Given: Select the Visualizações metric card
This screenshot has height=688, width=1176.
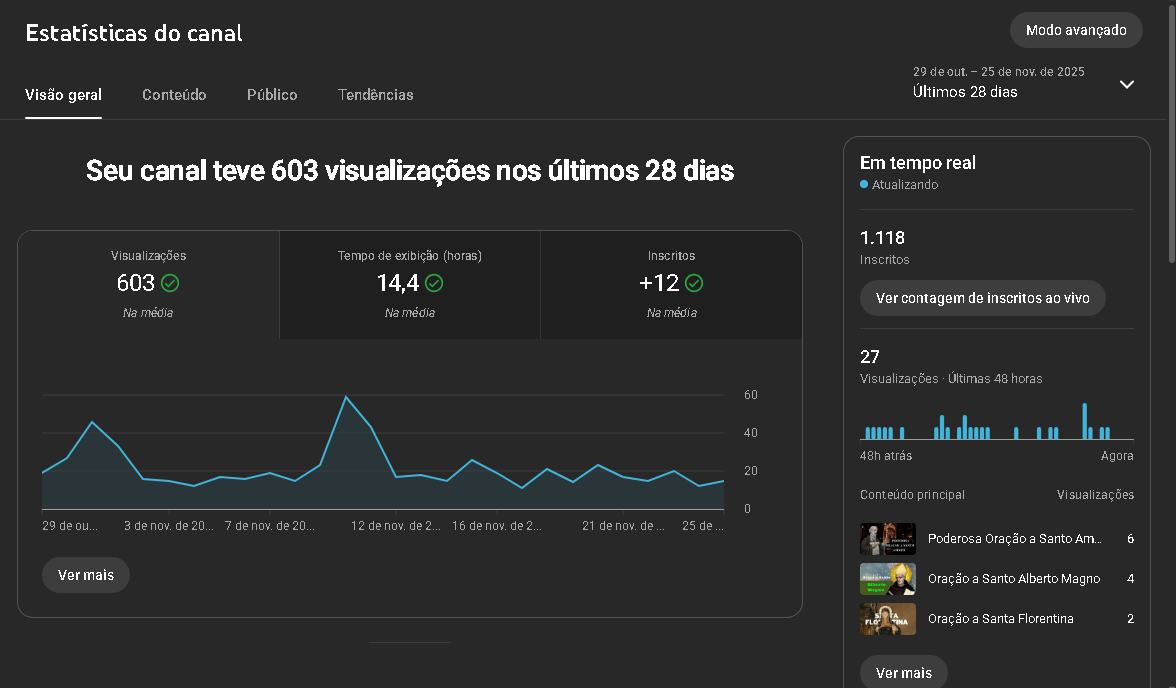Looking at the screenshot, I should (x=148, y=284).
